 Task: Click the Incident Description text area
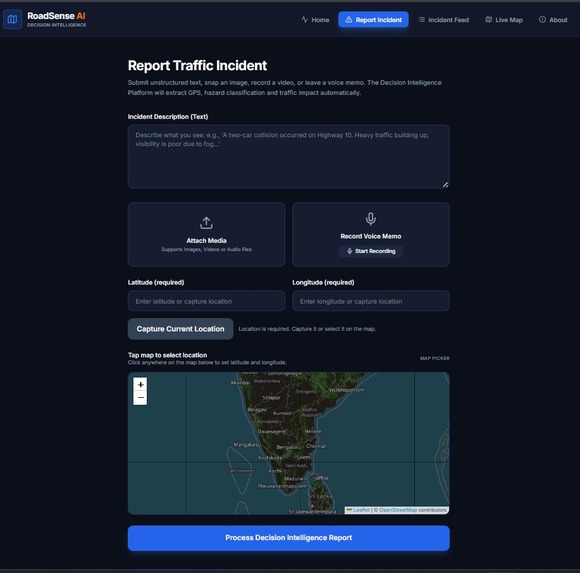pos(289,156)
